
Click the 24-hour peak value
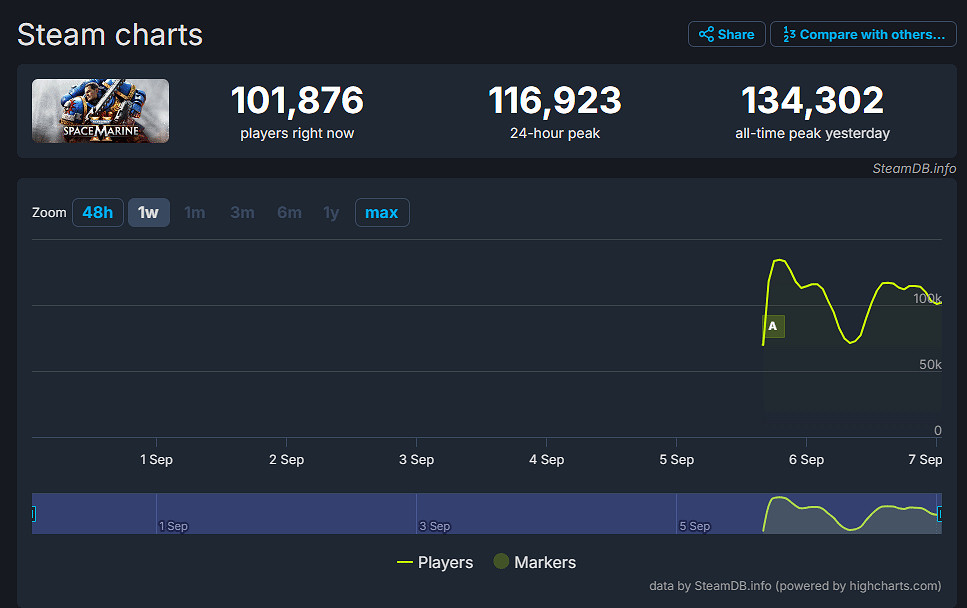coord(554,101)
